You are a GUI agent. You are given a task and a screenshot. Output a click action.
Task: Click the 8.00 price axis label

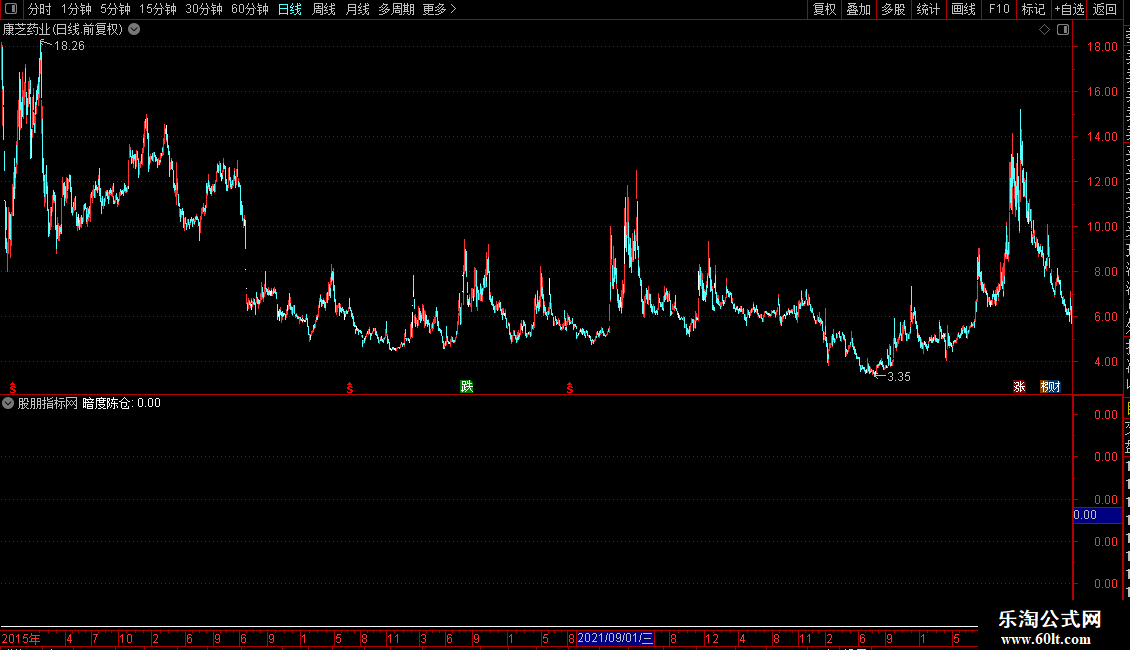point(1105,272)
